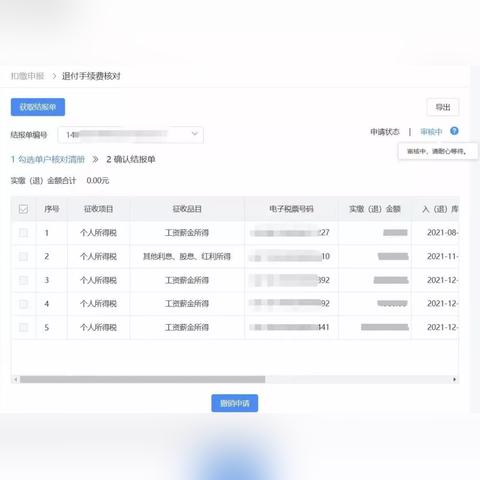The width and height of the screenshot is (480, 480).
Task: Click the 实缴（退）金额 column header
Action: coord(375,209)
